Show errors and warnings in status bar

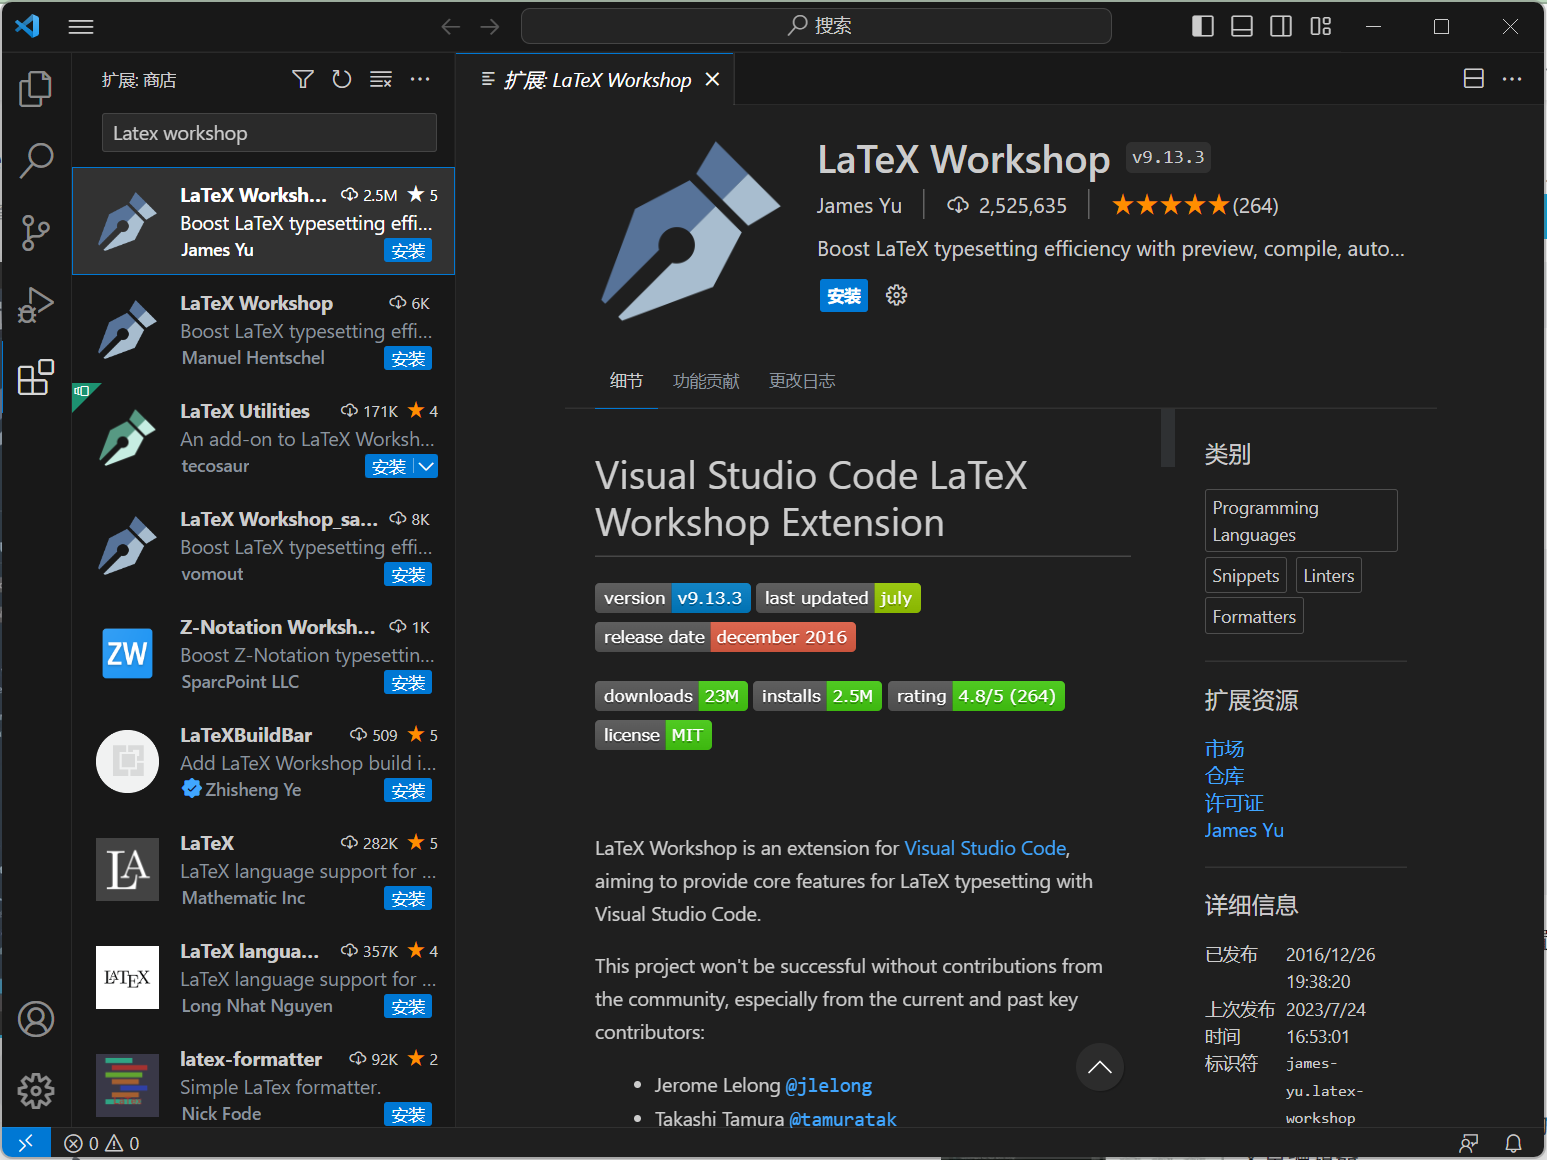coord(102,1143)
